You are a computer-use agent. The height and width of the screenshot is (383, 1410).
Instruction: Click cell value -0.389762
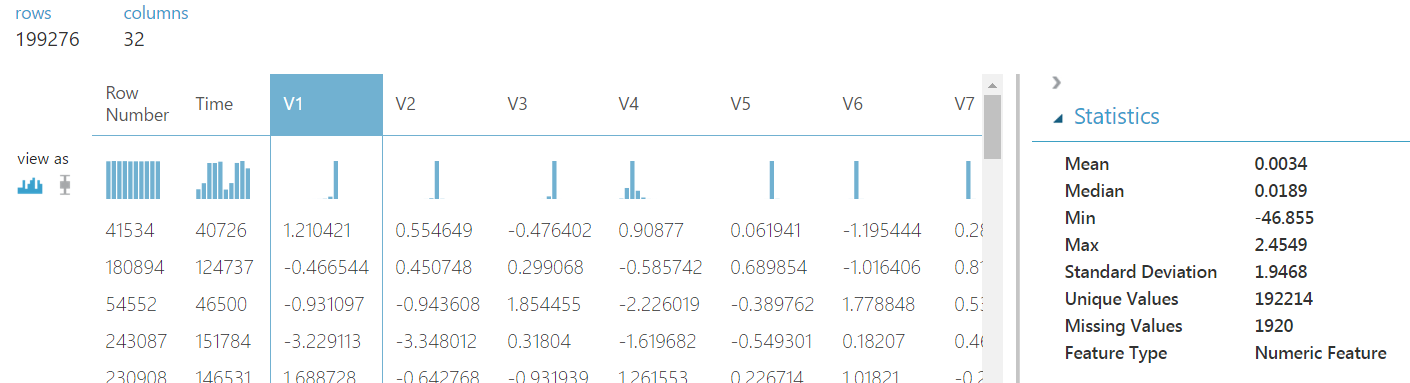773,304
